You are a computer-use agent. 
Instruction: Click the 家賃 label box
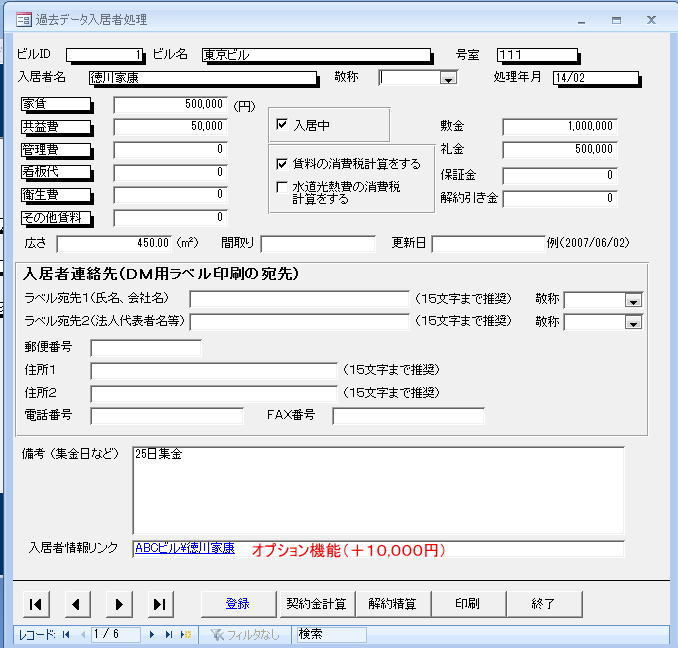coord(56,104)
